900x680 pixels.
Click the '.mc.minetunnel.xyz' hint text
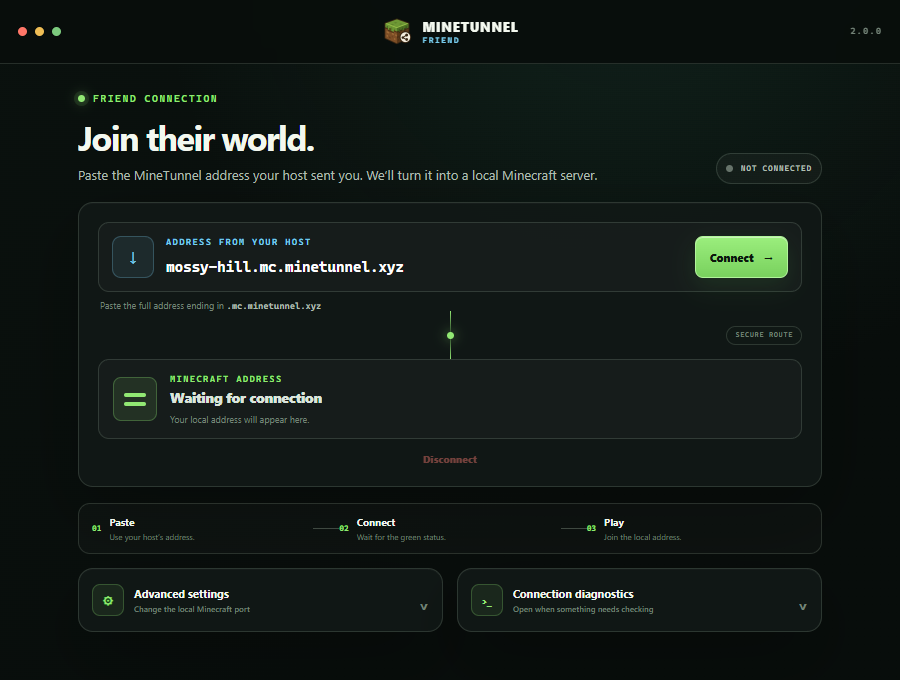pyautogui.click(x=274, y=306)
